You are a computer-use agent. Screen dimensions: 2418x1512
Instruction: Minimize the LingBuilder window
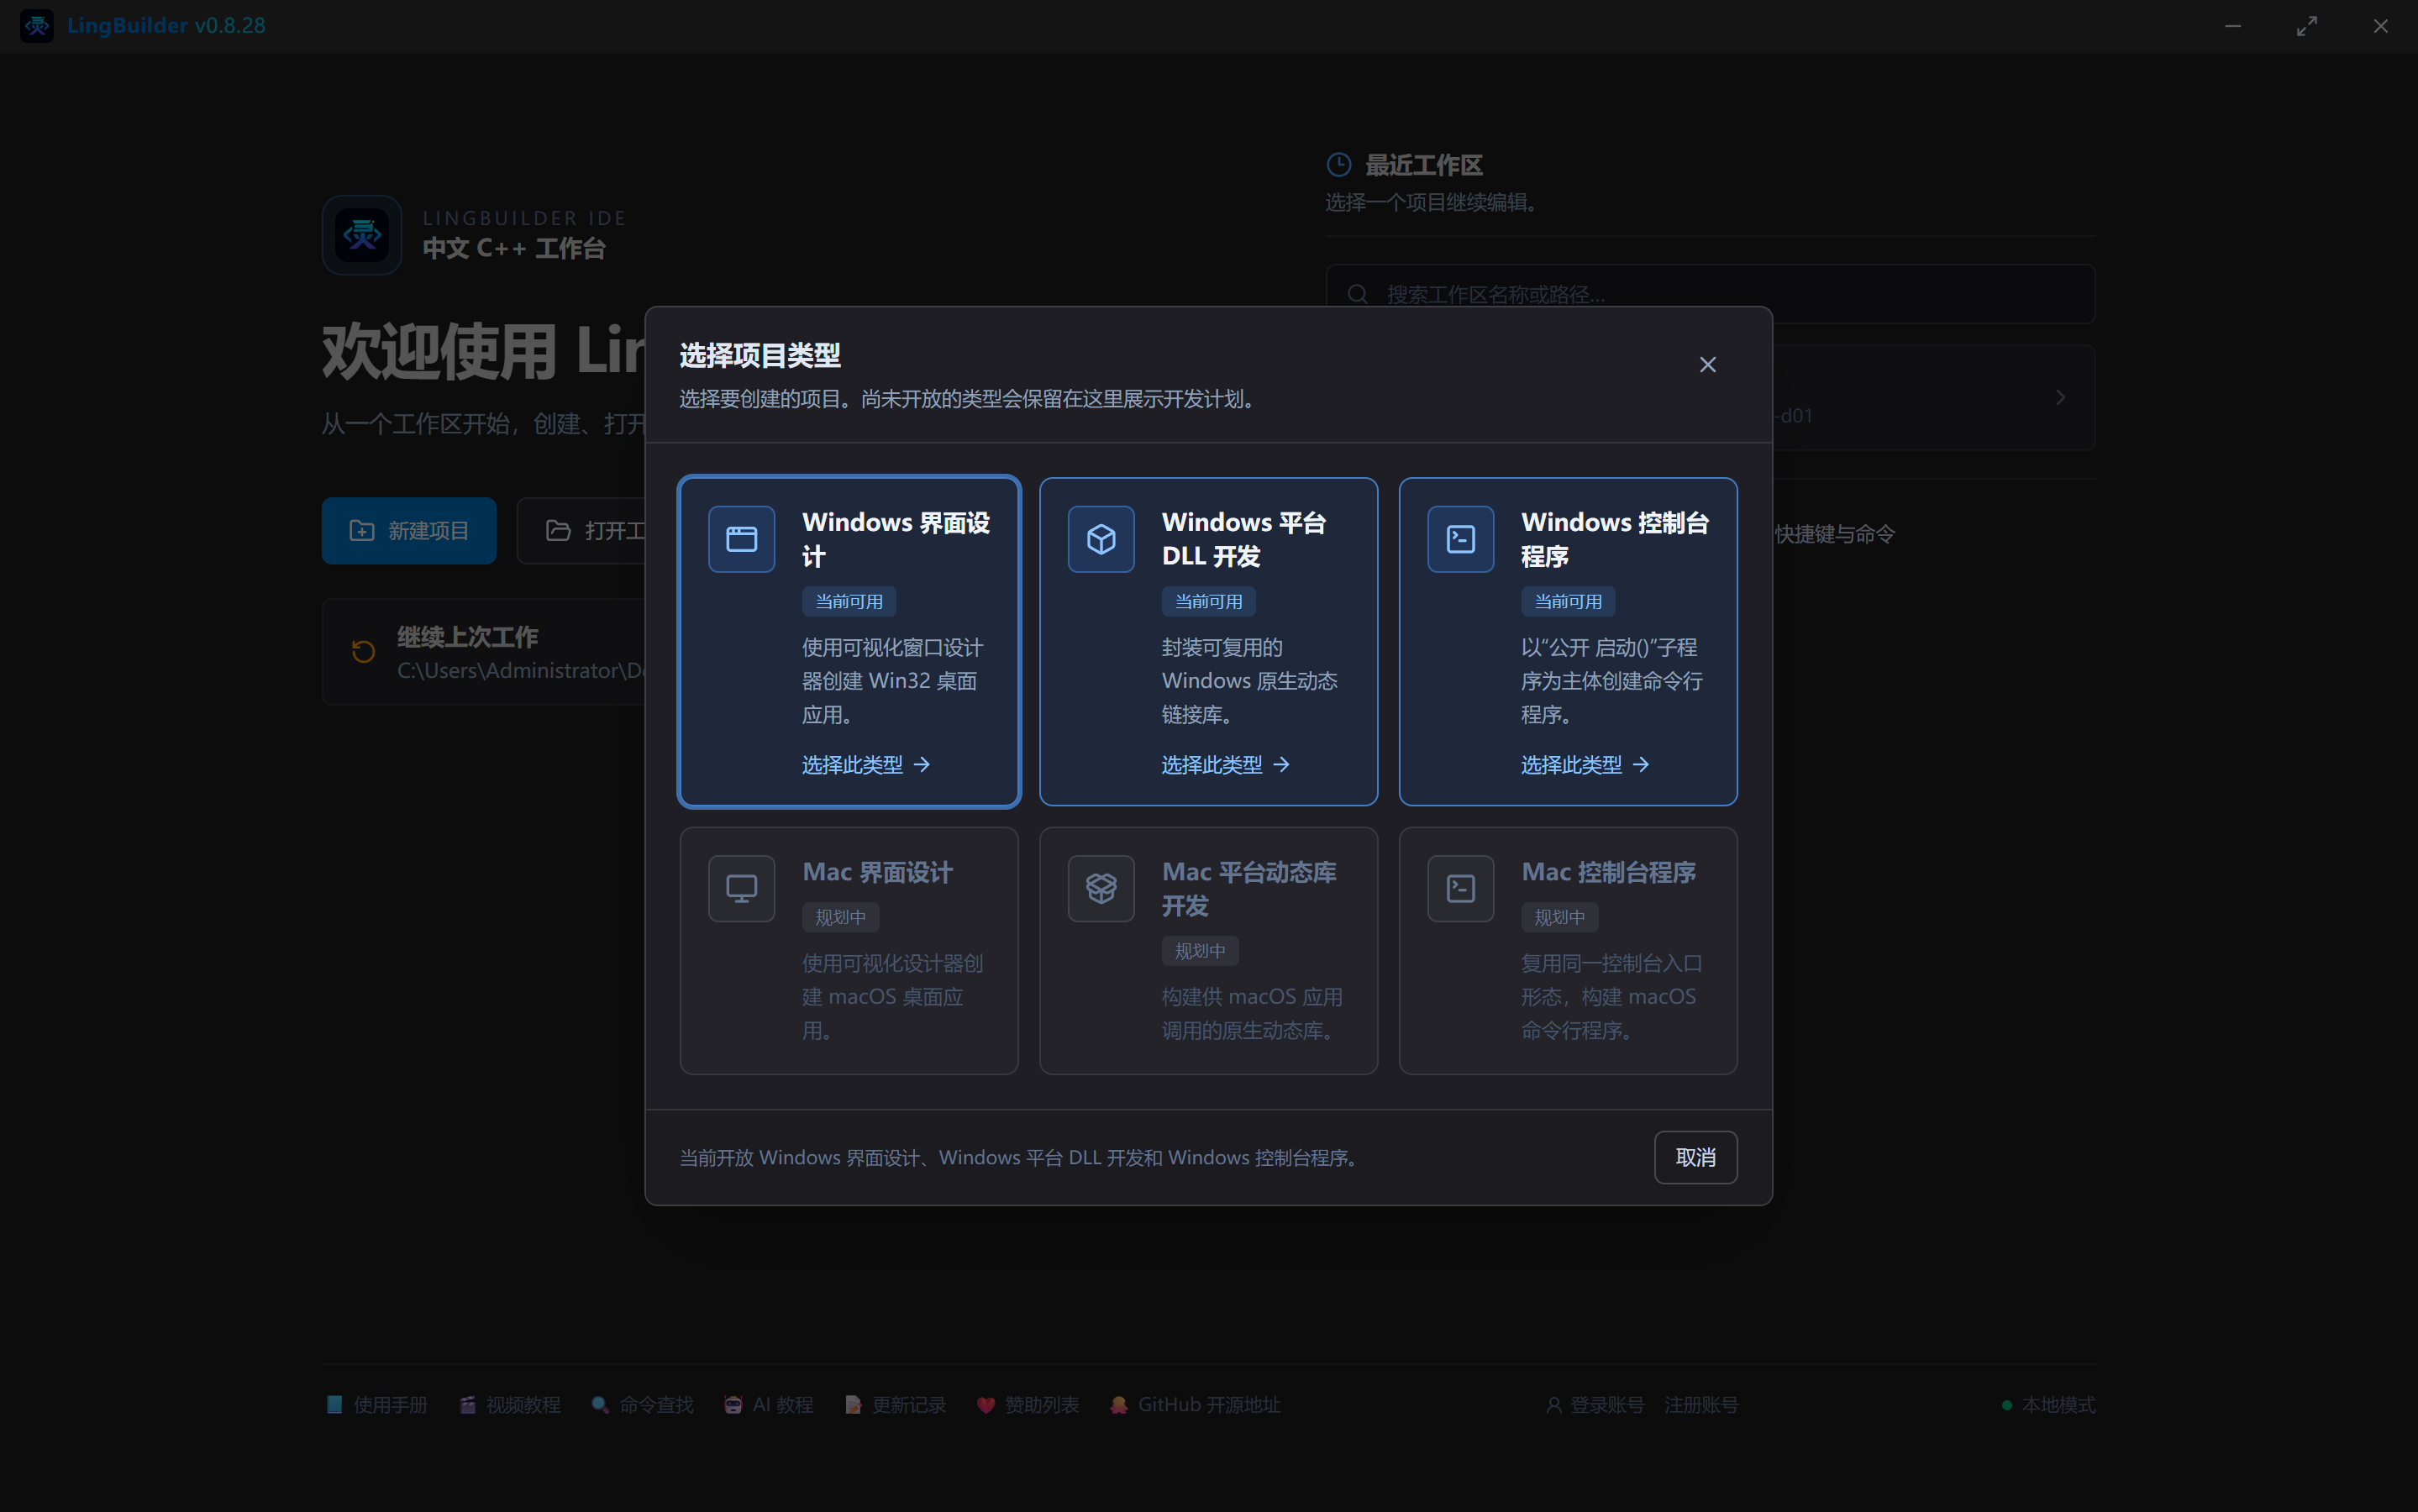[x=2232, y=26]
